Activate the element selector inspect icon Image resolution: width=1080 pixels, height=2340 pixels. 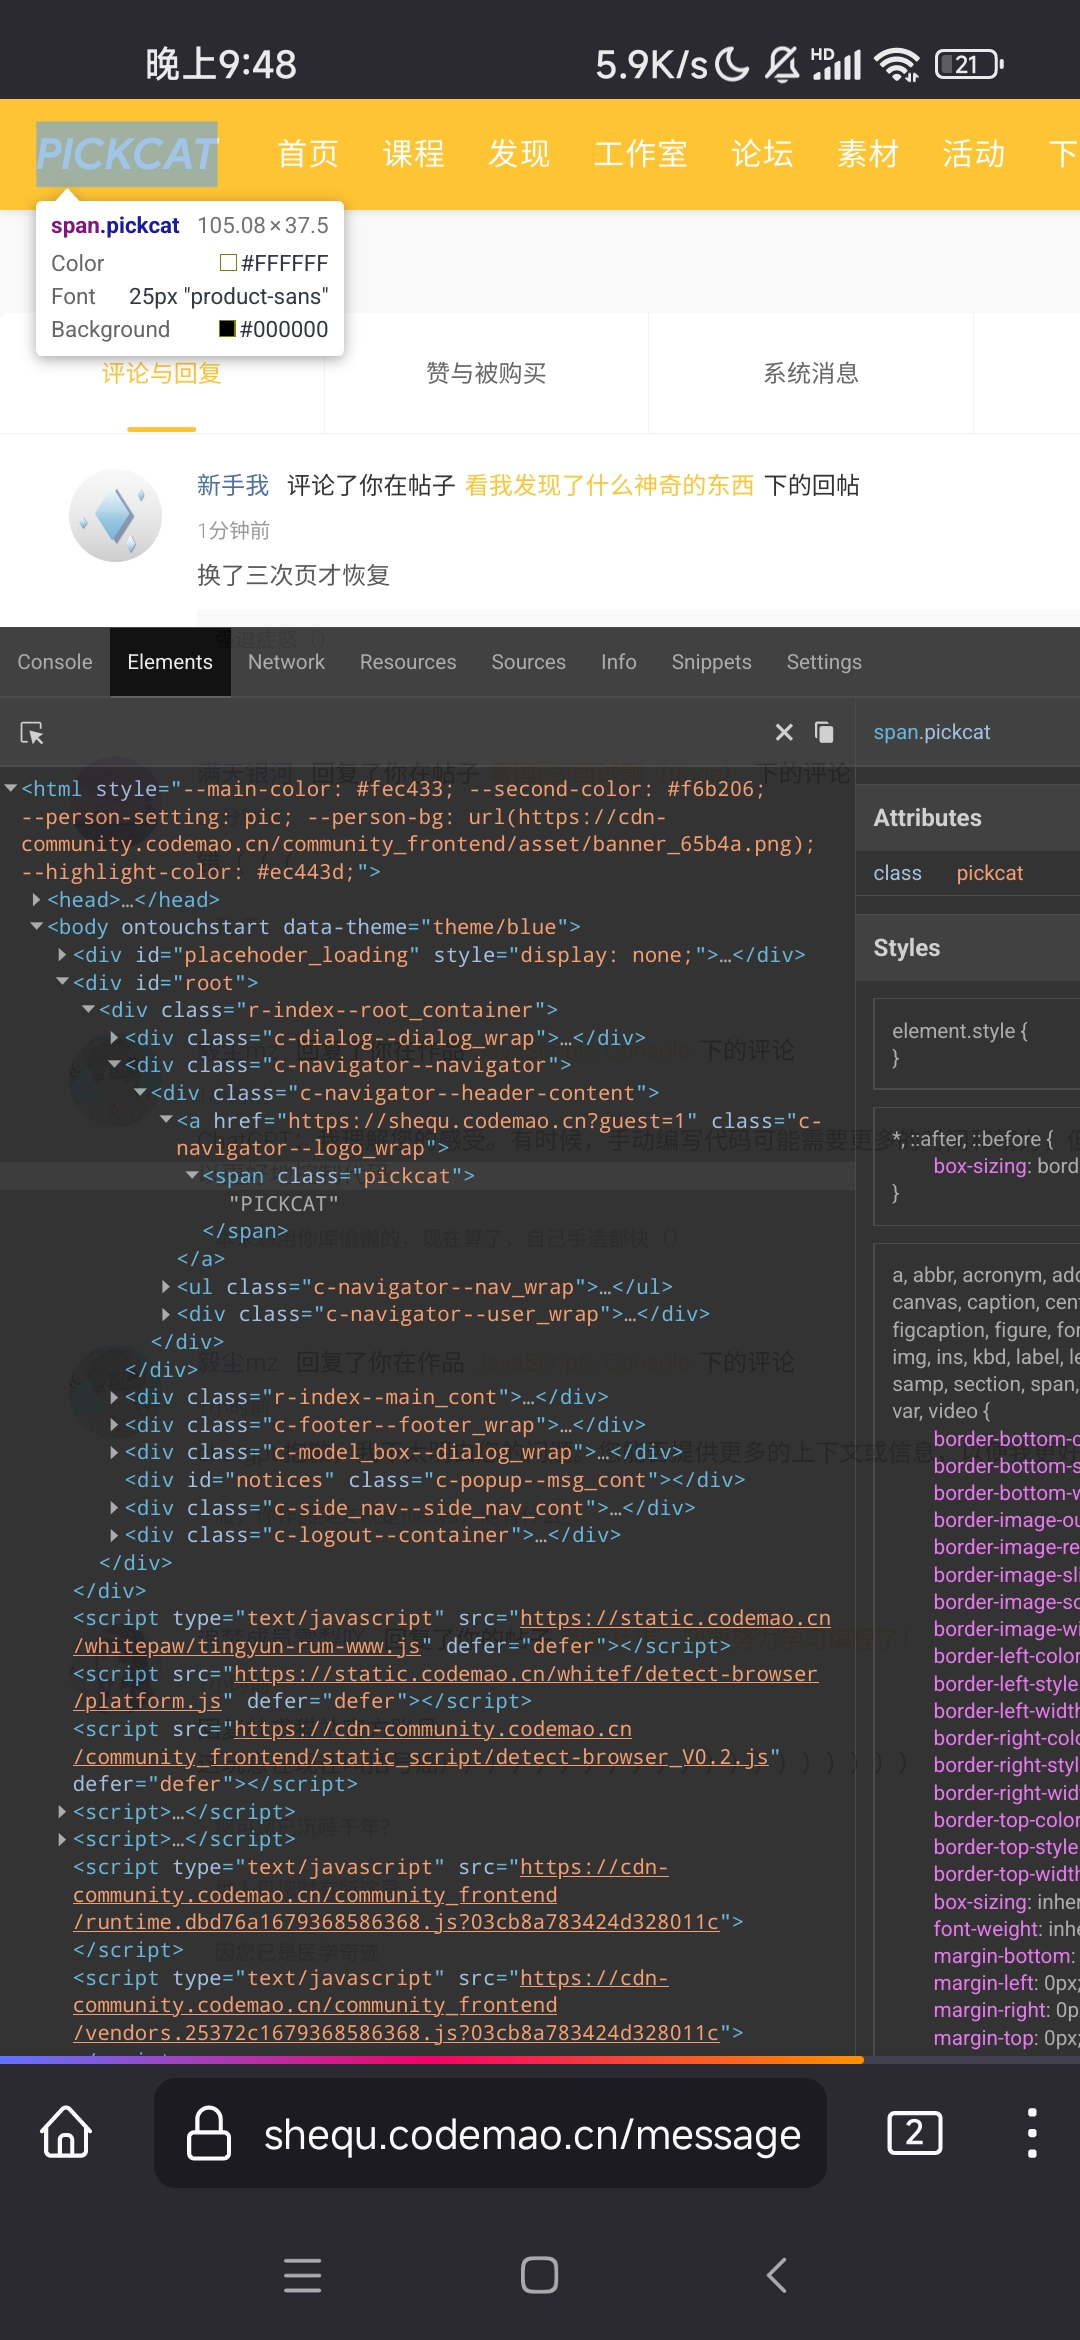coord(32,733)
